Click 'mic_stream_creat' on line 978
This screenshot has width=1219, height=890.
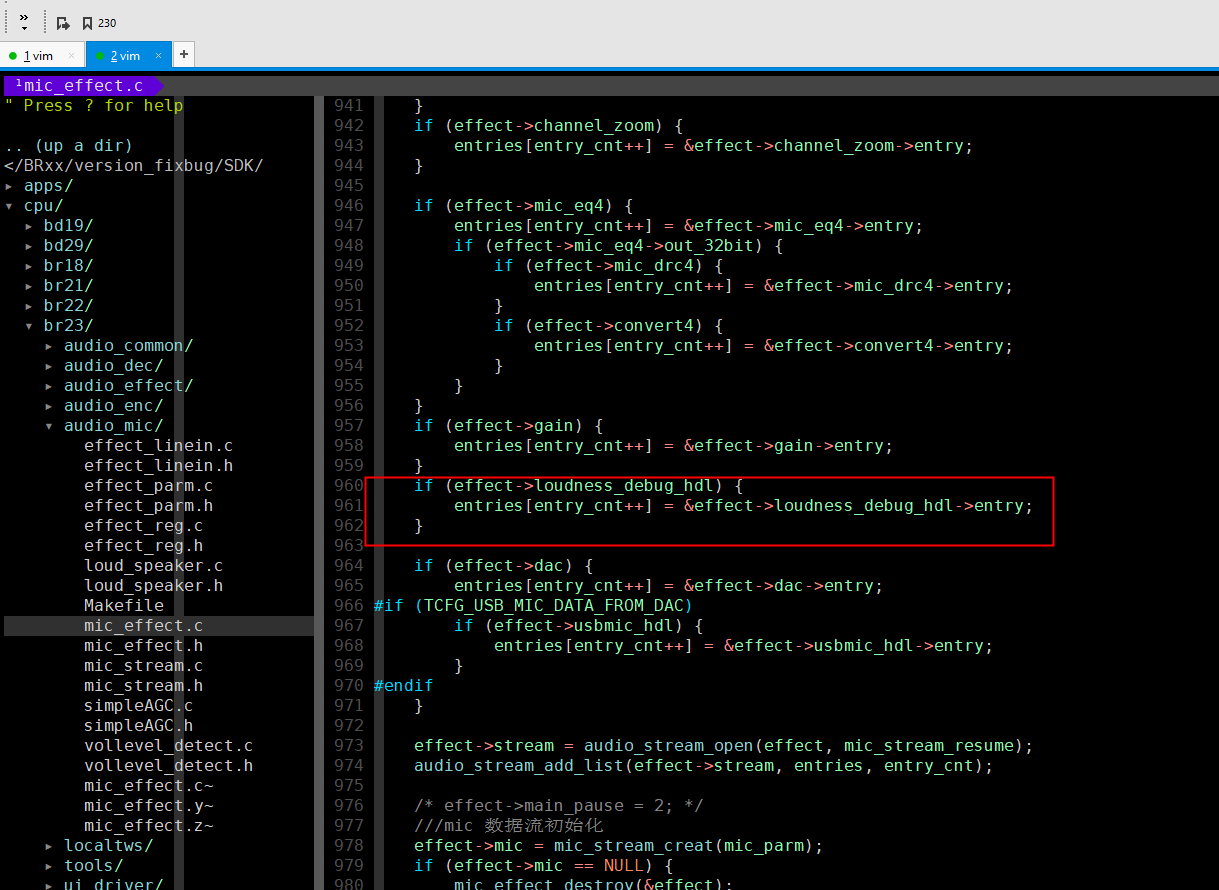[633, 846]
